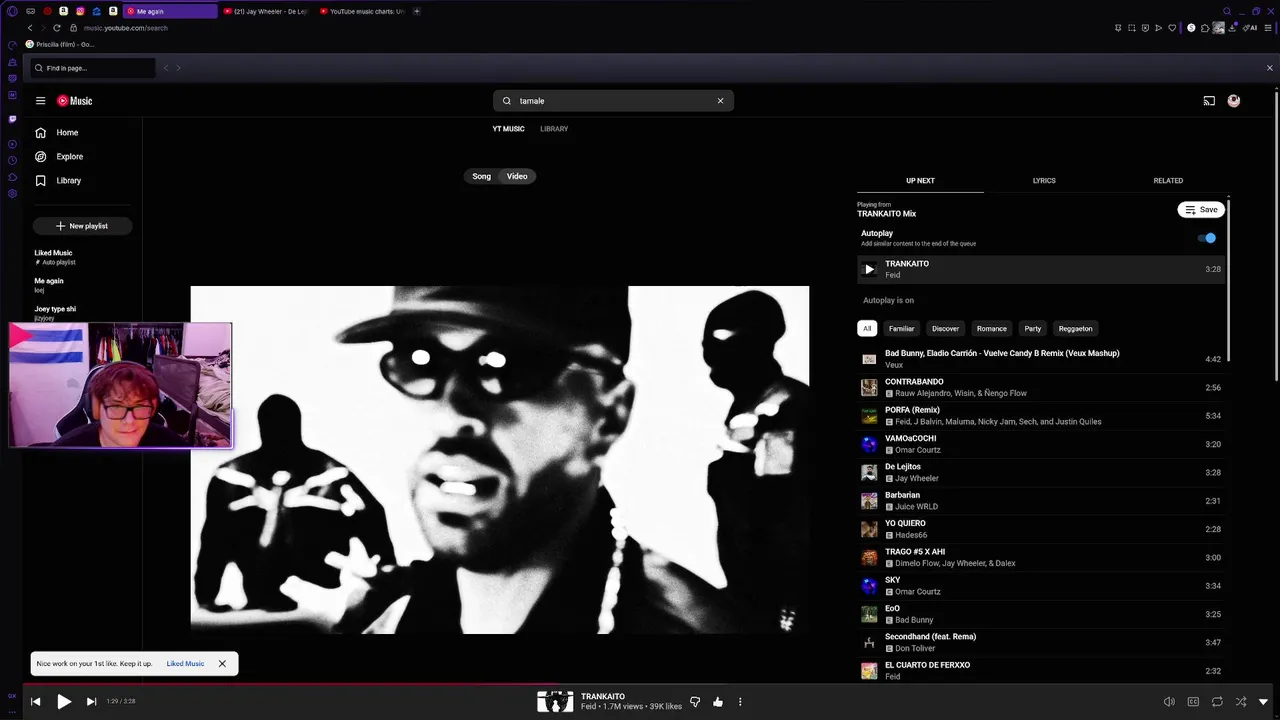This screenshot has height=720, width=1280.
Task: Play the paused TRANKAITO track
Action: (x=63, y=702)
